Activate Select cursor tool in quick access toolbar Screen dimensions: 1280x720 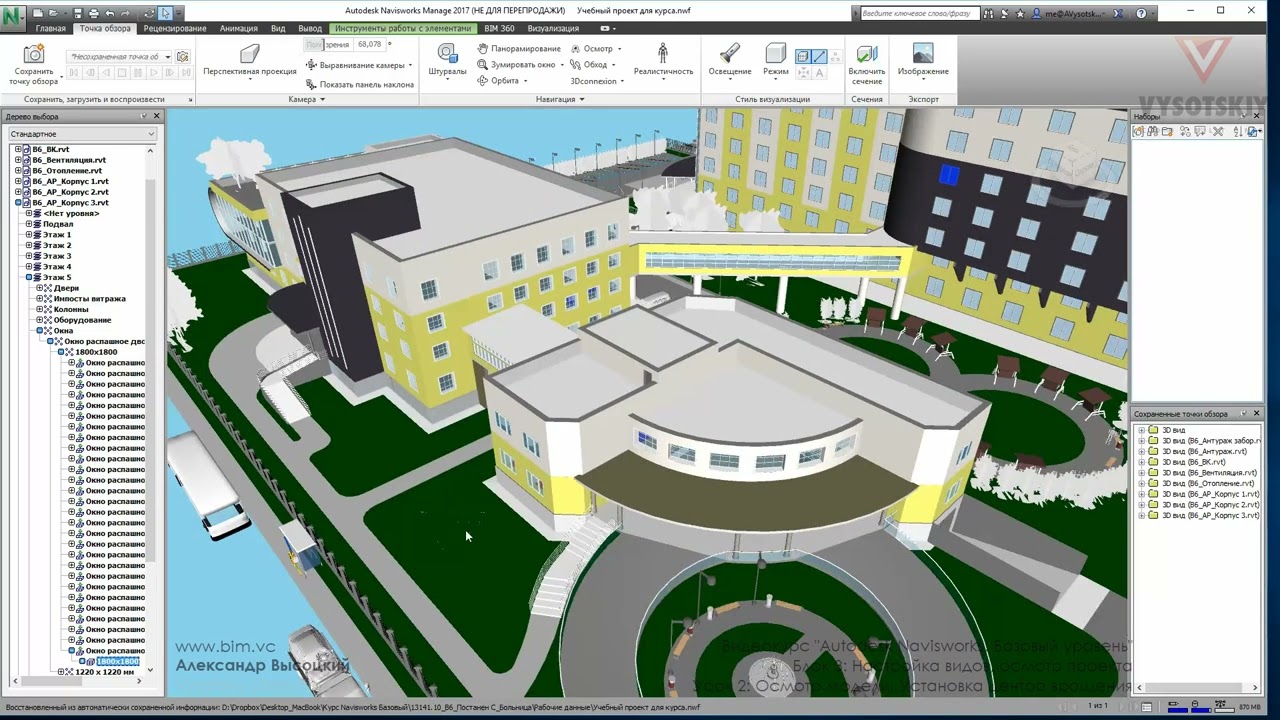166,13
